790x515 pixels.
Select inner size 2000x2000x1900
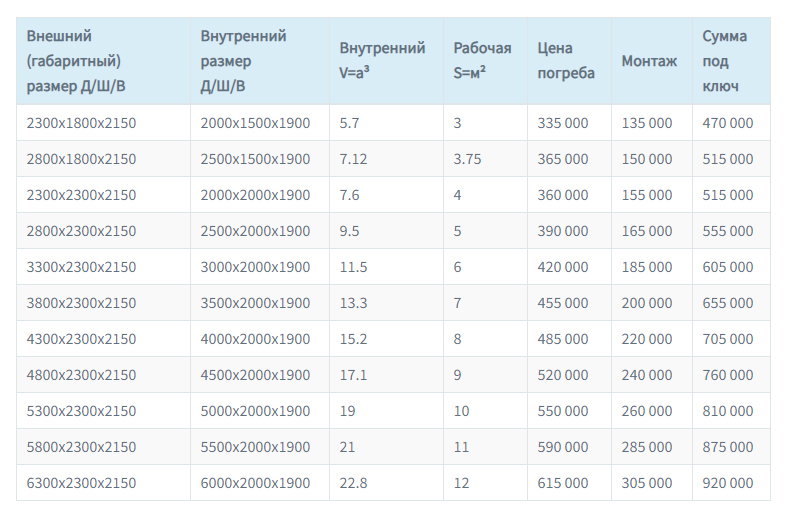pyautogui.click(x=255, y=195)
